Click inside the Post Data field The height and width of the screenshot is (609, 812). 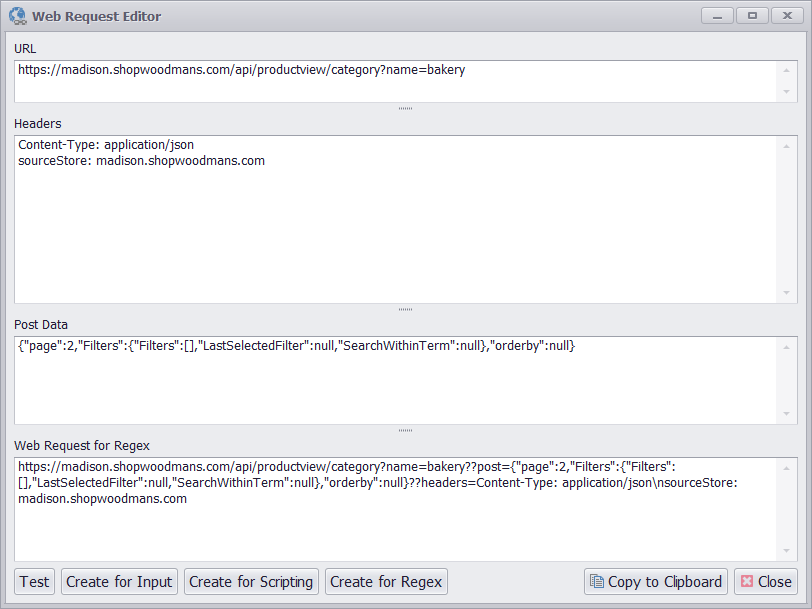coord(395,380)
